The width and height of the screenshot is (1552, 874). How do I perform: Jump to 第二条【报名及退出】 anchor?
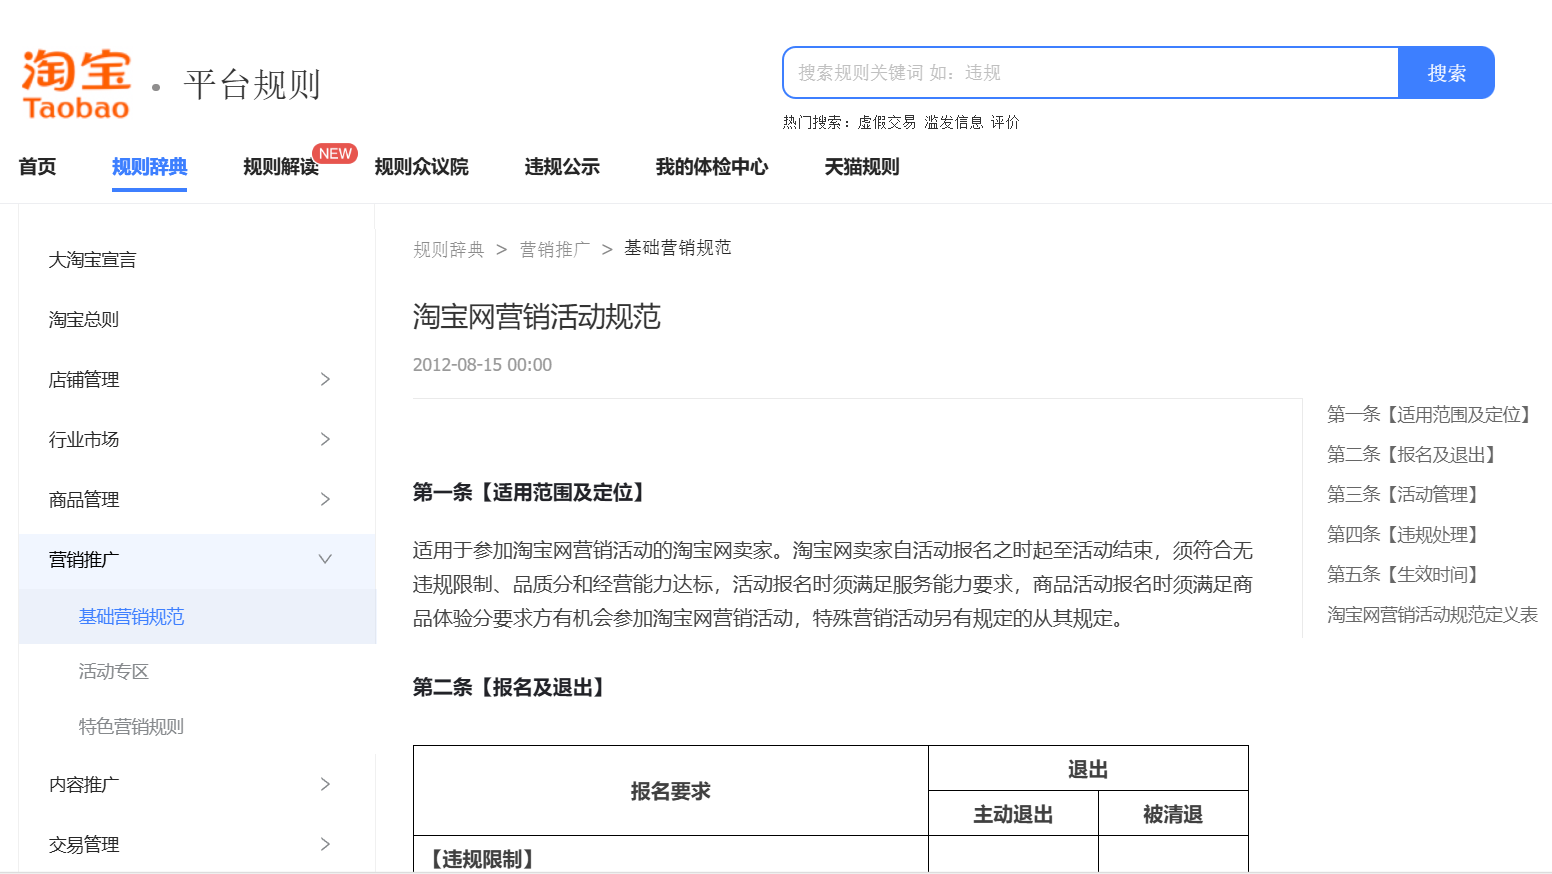click(x=1413, y=454)
